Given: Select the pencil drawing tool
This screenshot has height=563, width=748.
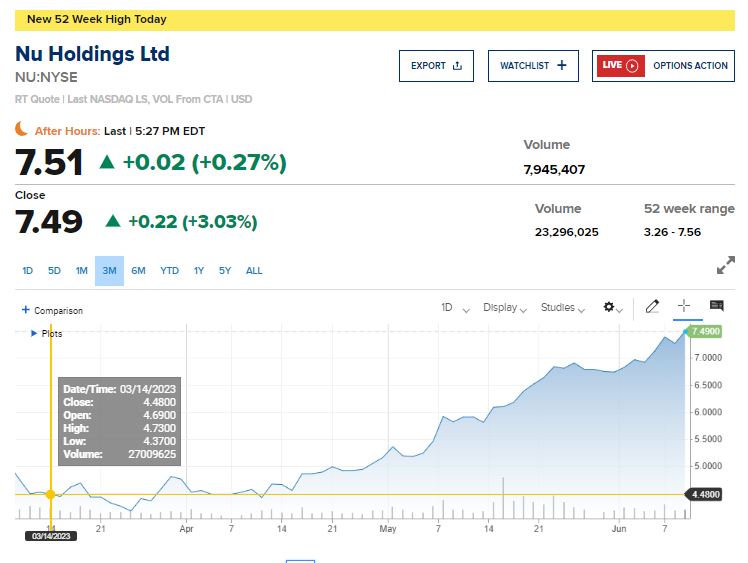Looking at the screenshot, I should (652, 306).
